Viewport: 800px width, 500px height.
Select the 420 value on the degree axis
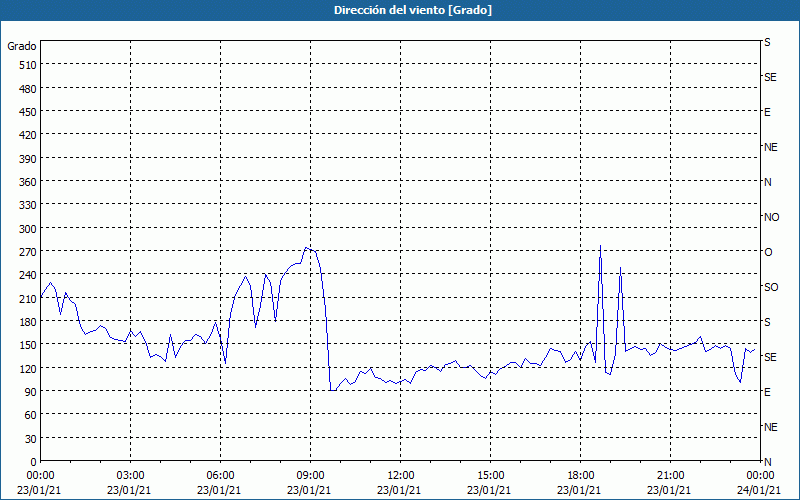(x=28, y=135)
